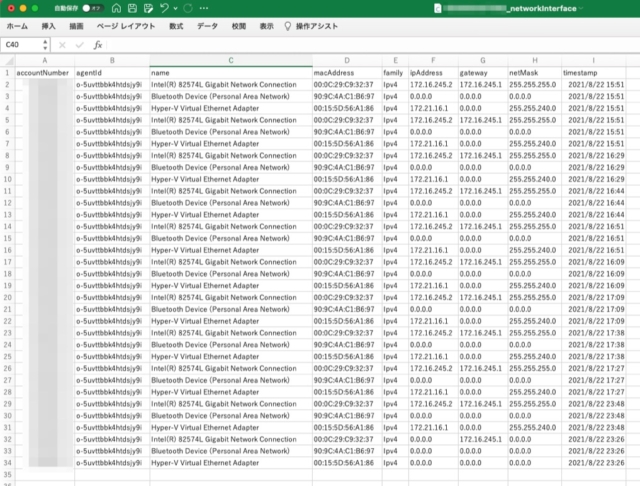Click row 29 timestamp 2021/8/22 23:48 cell
The height and width of the screenshot is (486, 640).
[x=593, y=404]
